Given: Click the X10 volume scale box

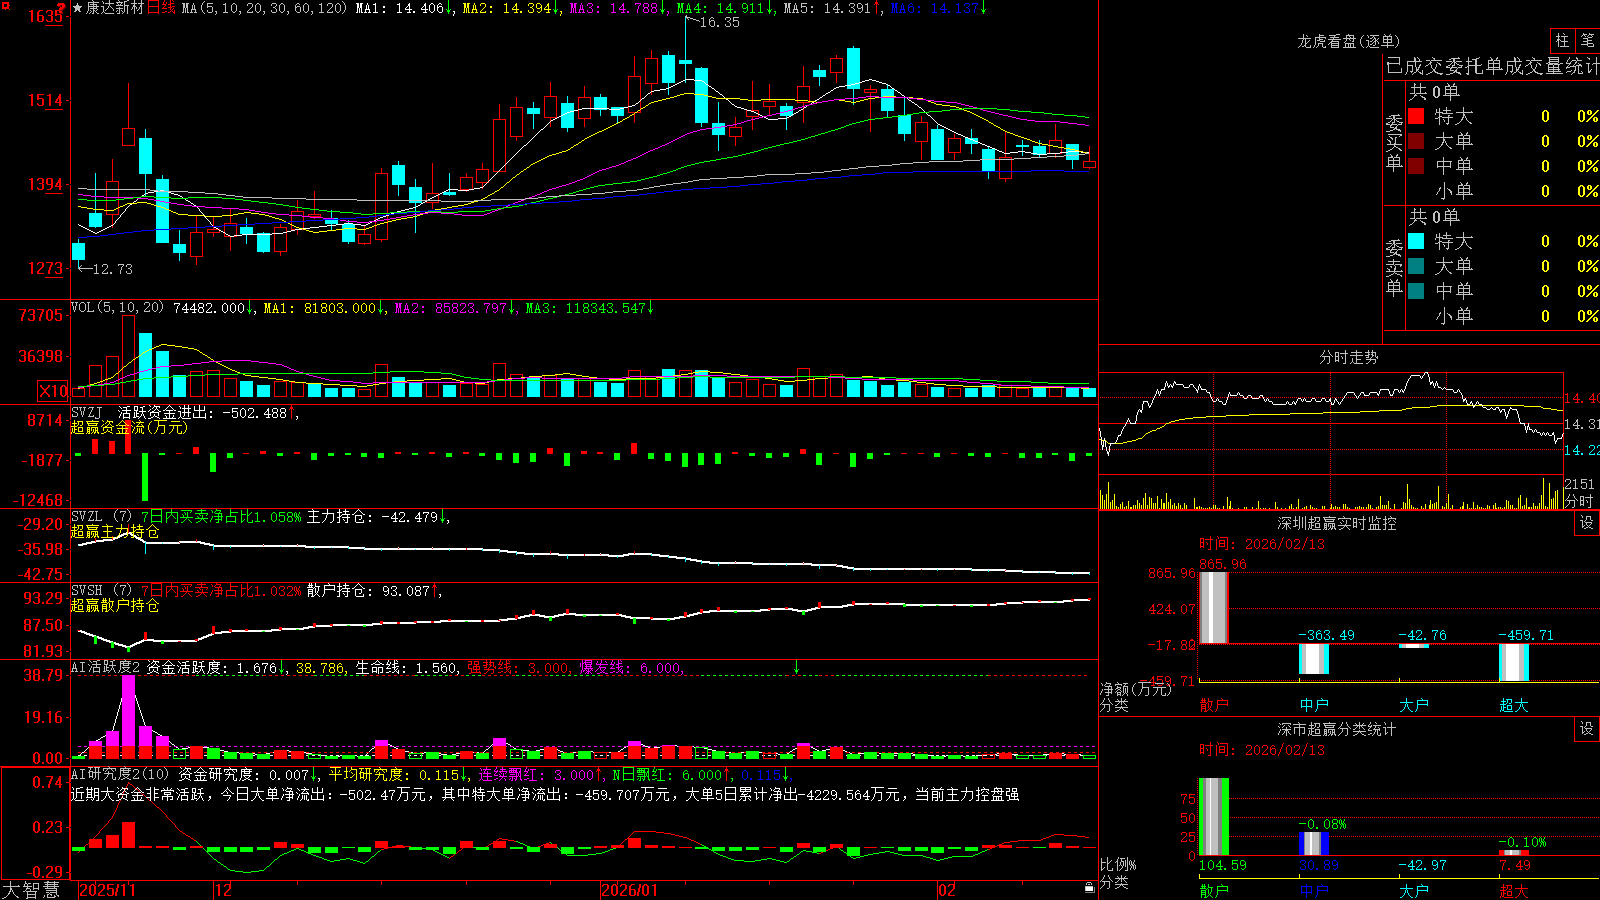Looking at the screenshot, I should 53,391.
